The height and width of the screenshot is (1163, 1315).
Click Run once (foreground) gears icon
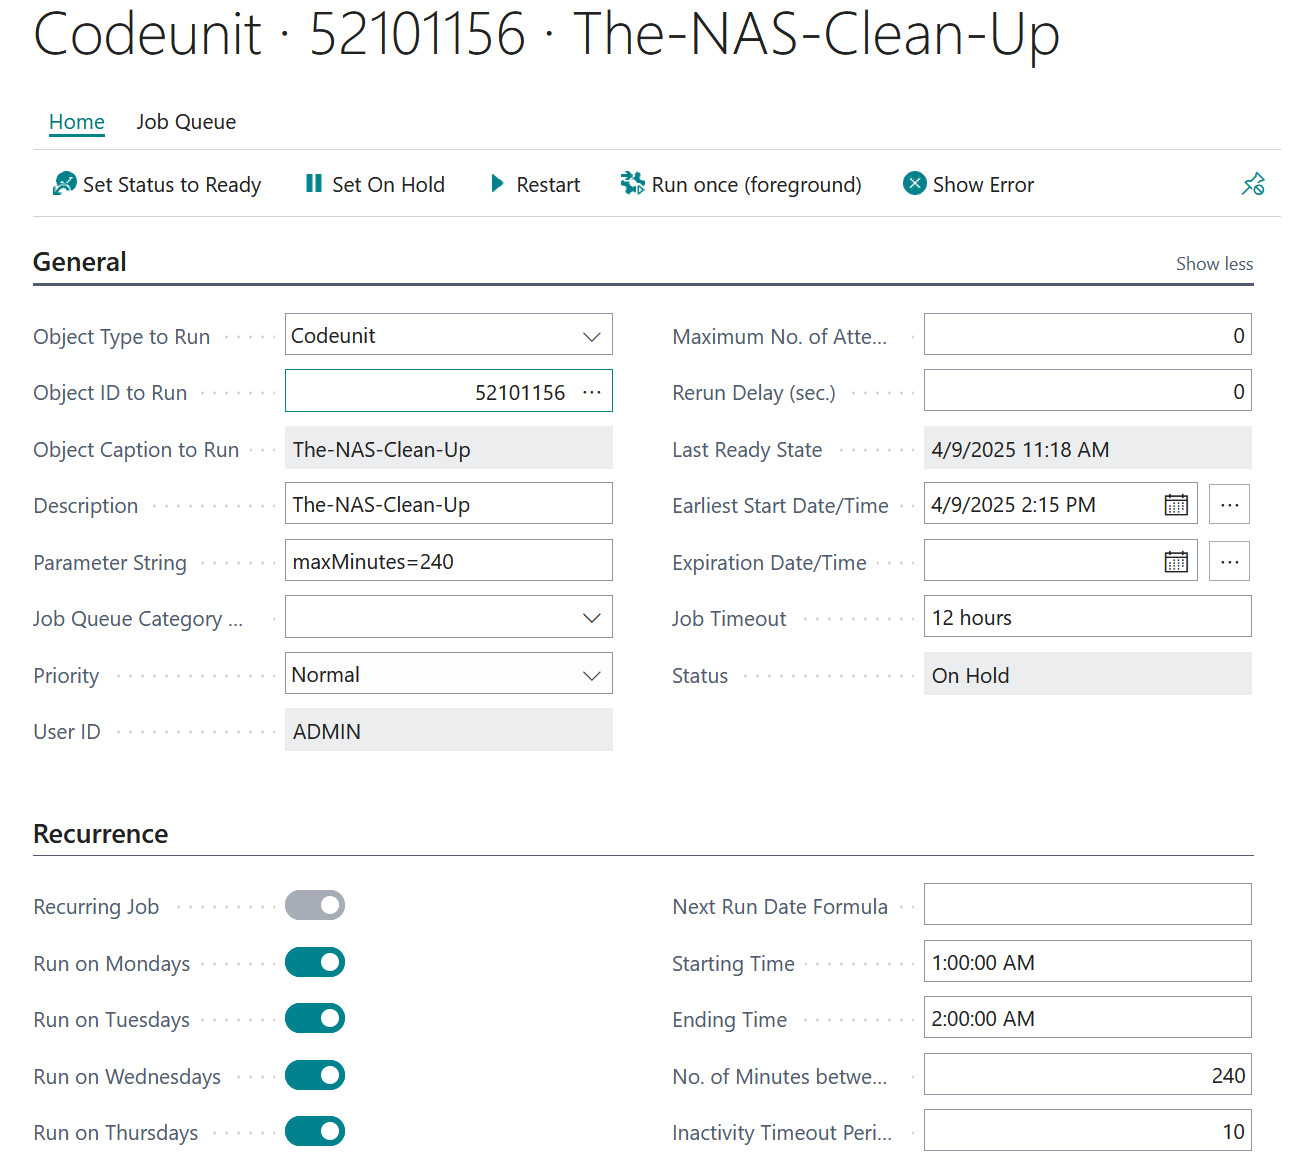point(632,184)
